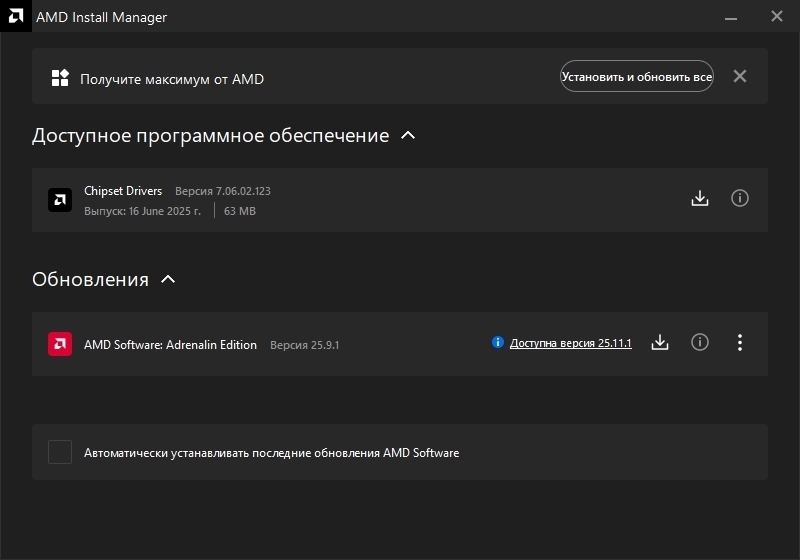Dismiss the Получите максимум от AMD banner

pyautogui.click(x=740, y=76)
